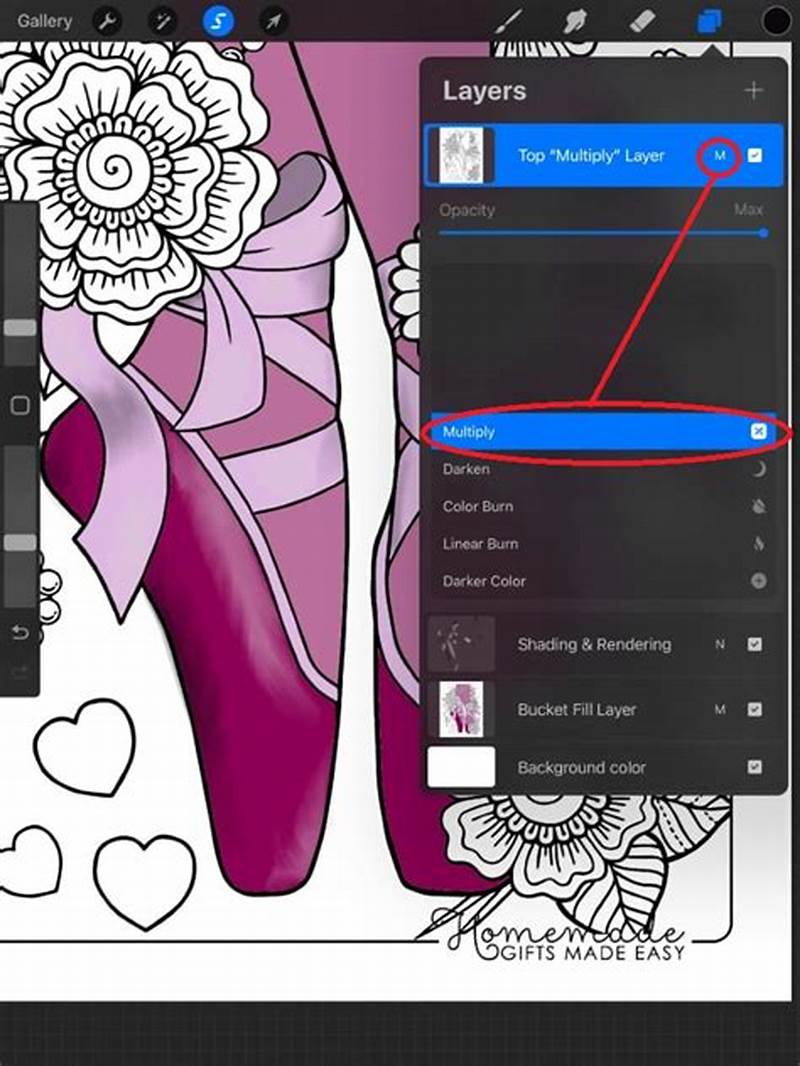Toggle visibility of Shading & Rendering layer
This screenshot has width=800, height=1066.
[755, 645]
